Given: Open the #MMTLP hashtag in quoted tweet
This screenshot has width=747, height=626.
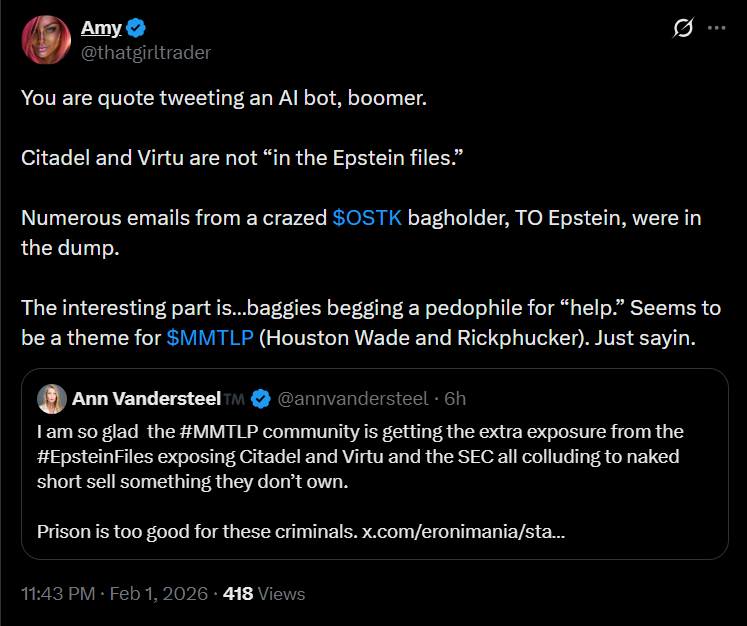Looking at the screenshot, I should 219,432.
